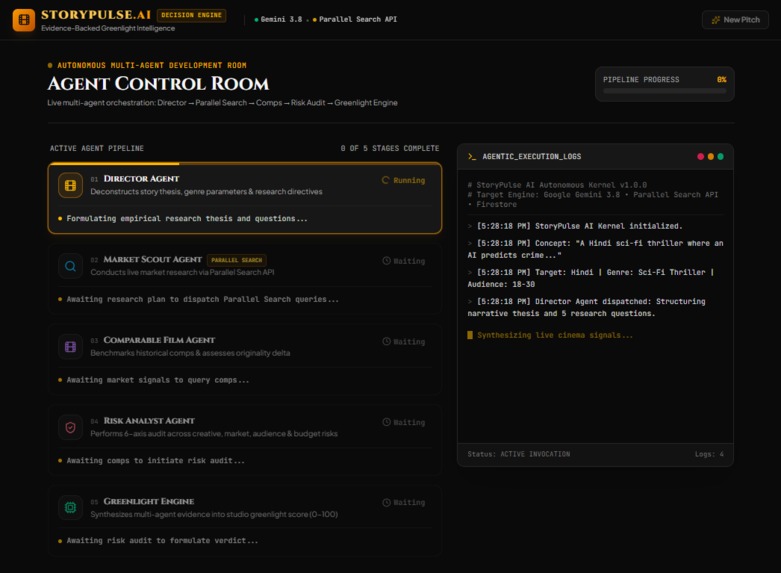Click the 'Target Engine: Google Gemini 3.8' comment

(593, 199)
